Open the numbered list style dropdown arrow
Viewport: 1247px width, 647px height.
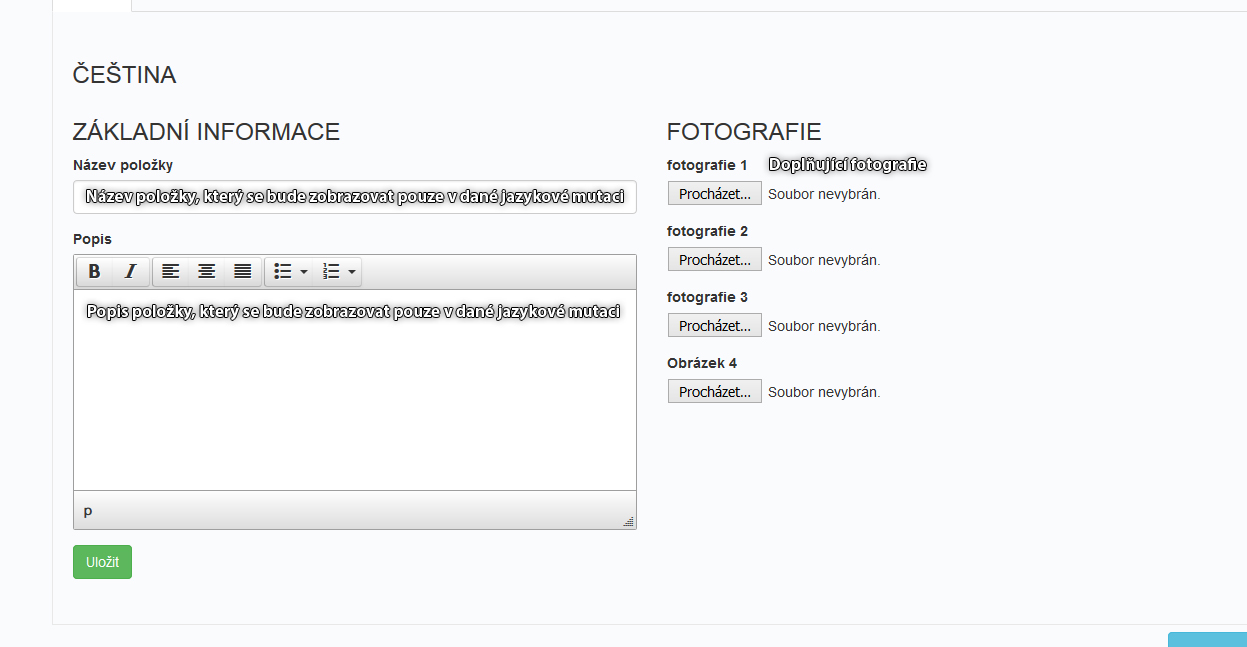tap(352, 272)
